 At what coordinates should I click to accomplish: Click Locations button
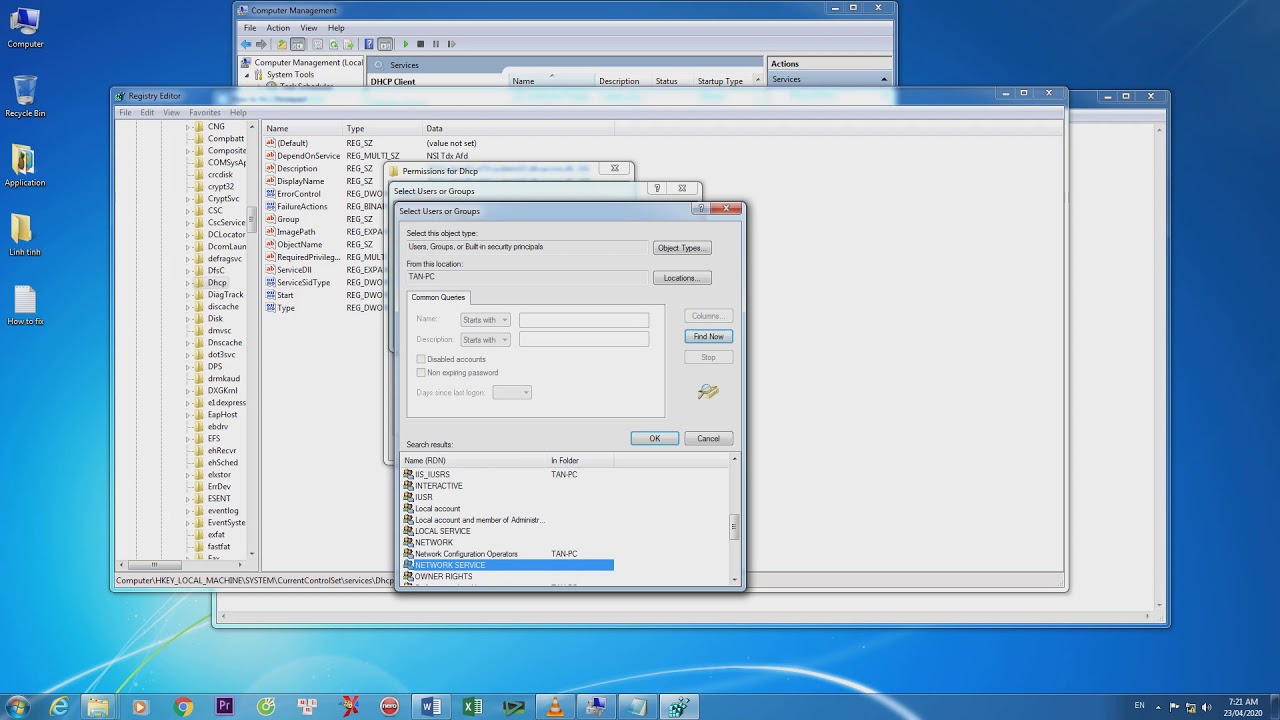click(682, 278)
